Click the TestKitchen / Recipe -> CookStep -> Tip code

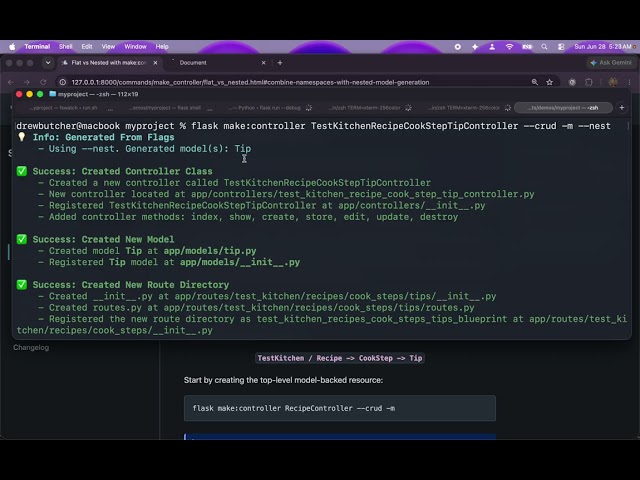coord(340,358)
